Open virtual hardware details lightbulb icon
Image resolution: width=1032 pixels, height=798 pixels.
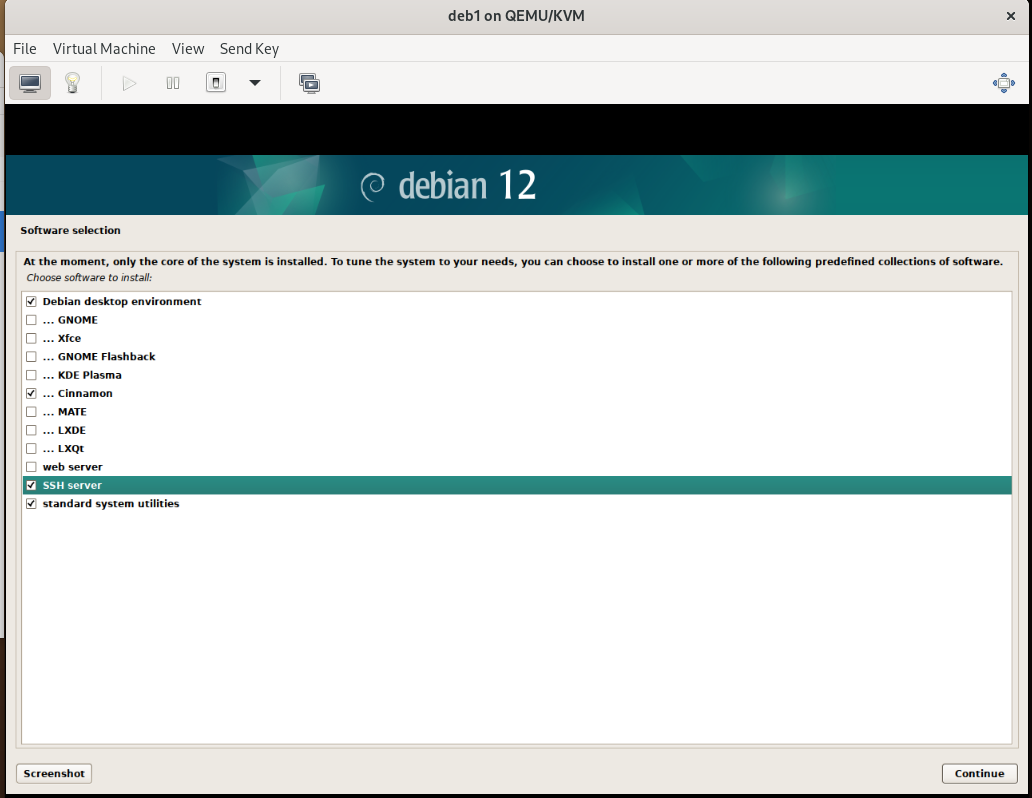(72, 83)
